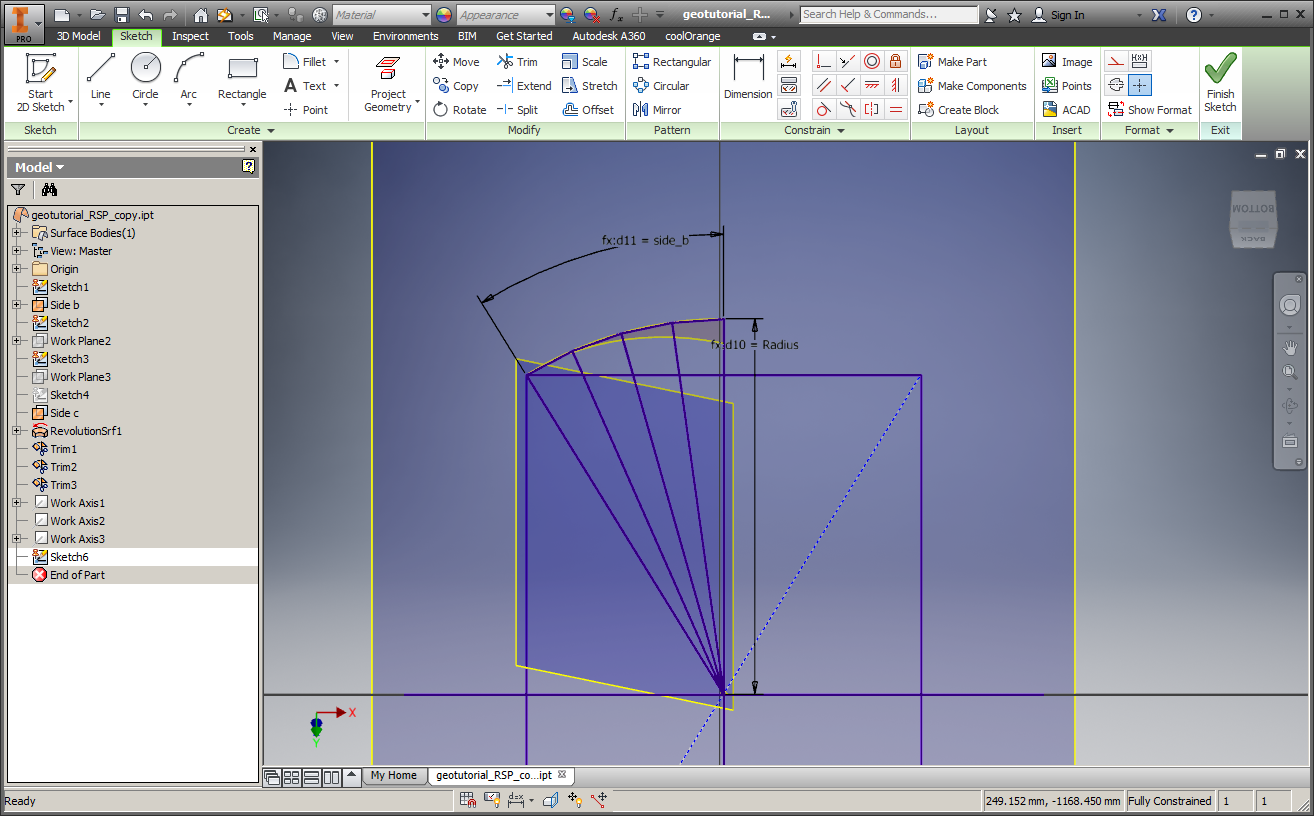1314x816 pixels.
Task: Click the Mirror button
Action: [x=657, y=109]
